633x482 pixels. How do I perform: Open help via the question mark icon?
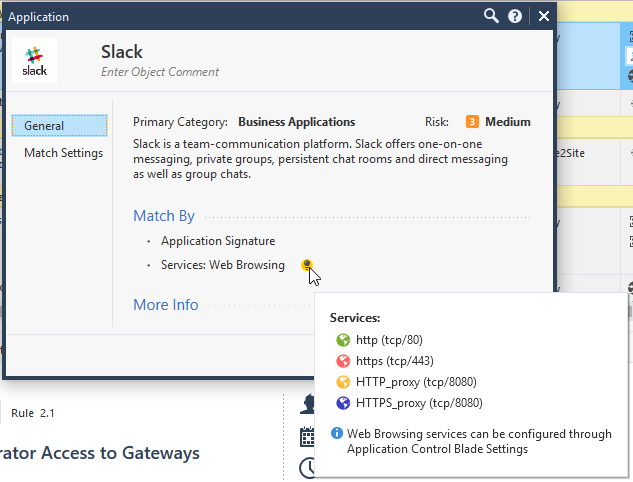coord(515,16)
